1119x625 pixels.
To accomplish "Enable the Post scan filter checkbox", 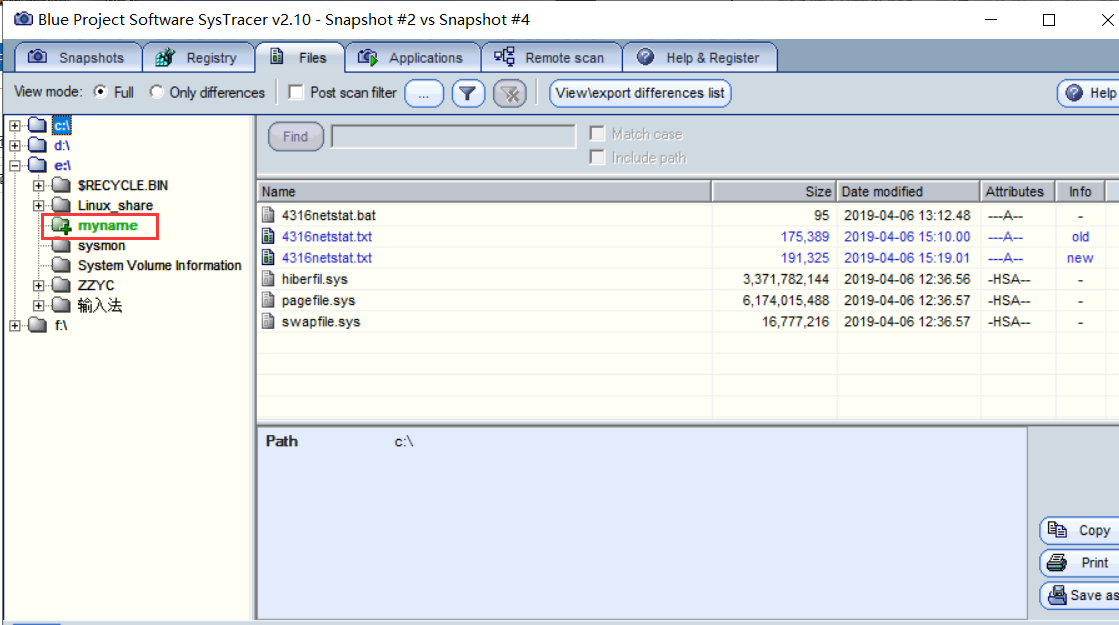I will coord(296,92).
